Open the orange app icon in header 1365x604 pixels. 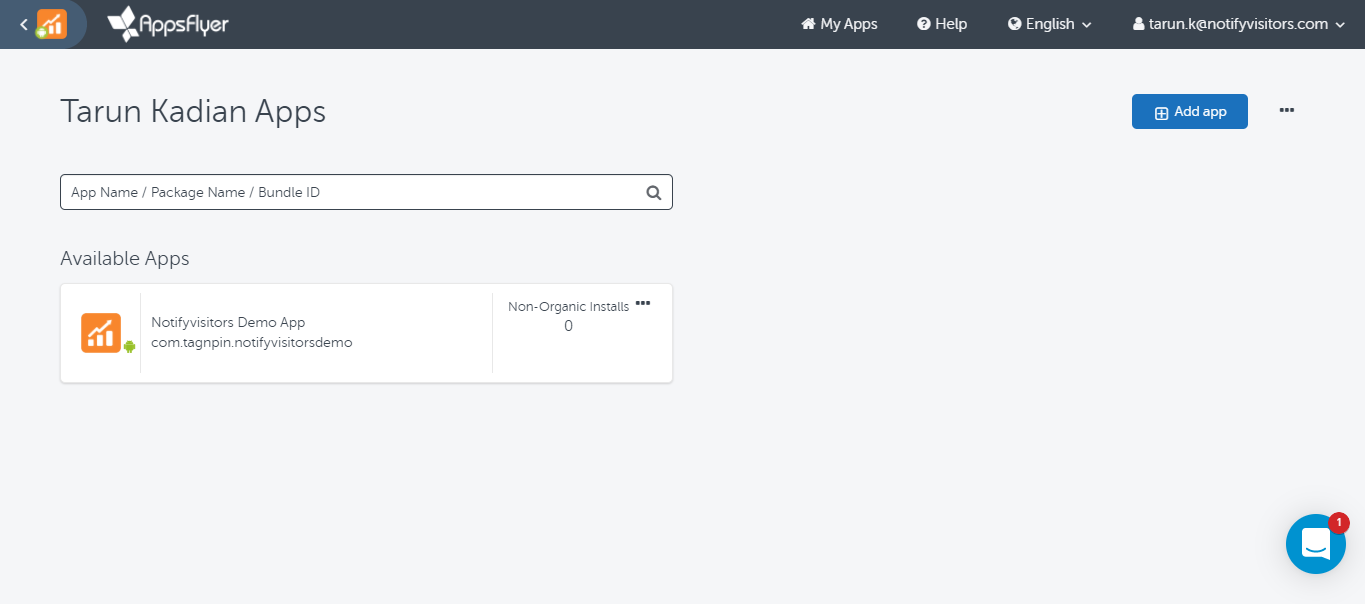coord(51,24)
